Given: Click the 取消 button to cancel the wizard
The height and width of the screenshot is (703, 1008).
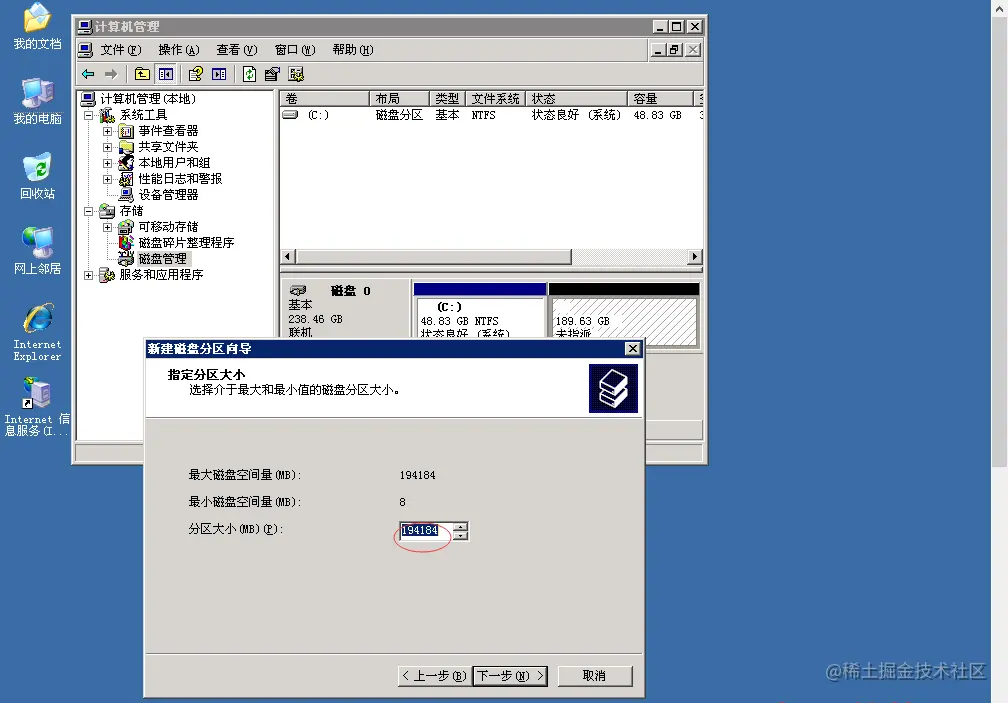Looking at the screenshot, I should click(595, 675).
